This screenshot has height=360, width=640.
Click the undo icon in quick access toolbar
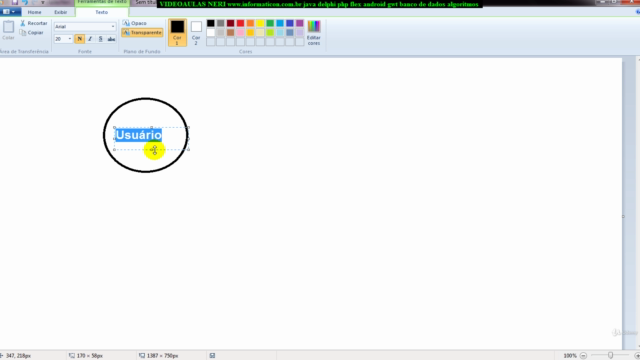[x=25, y=2]
